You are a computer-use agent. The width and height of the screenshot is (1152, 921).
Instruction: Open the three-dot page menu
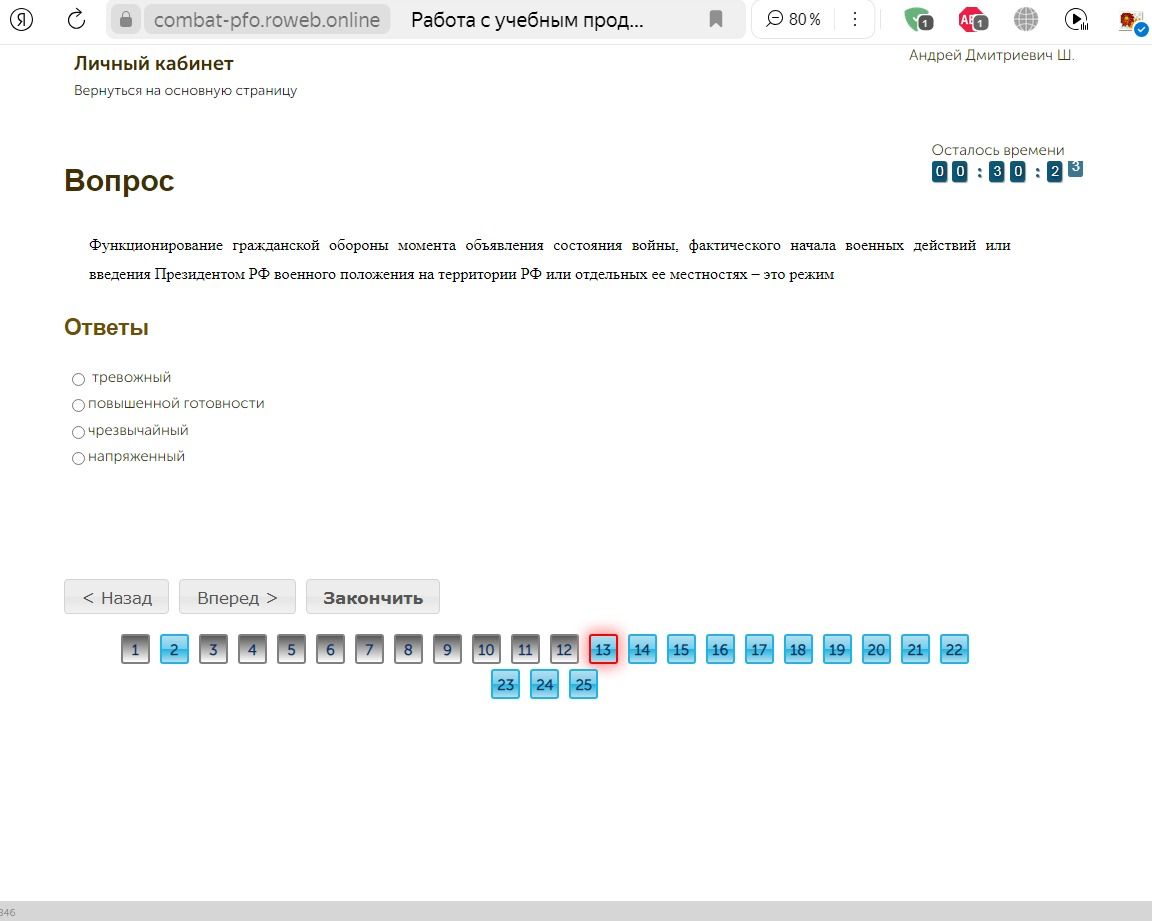pos(854,19)
